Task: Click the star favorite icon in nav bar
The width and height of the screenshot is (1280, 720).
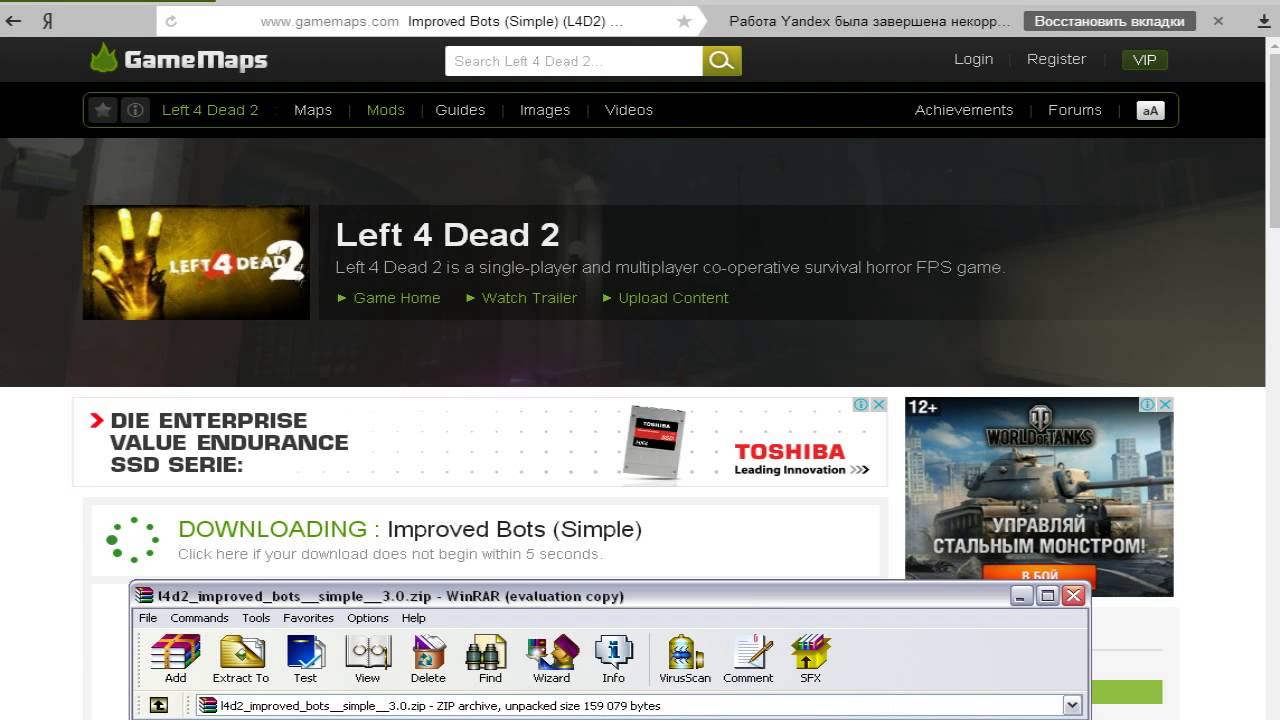Action: (103, 110)
